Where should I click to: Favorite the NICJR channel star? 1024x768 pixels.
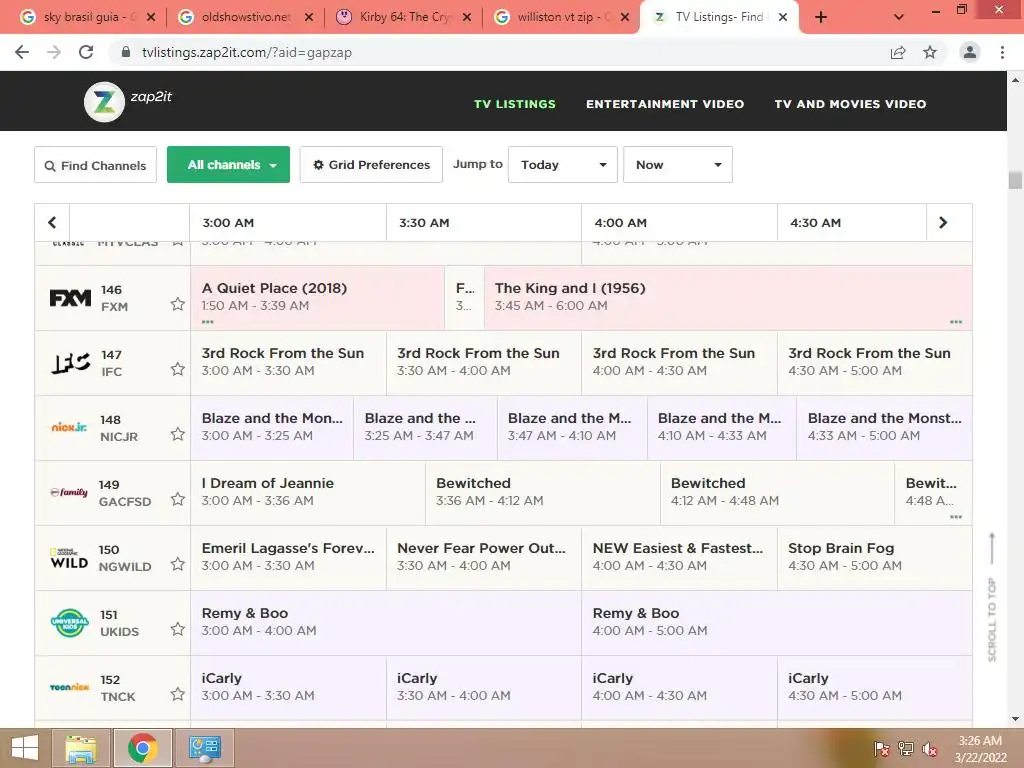click(178, 434)
